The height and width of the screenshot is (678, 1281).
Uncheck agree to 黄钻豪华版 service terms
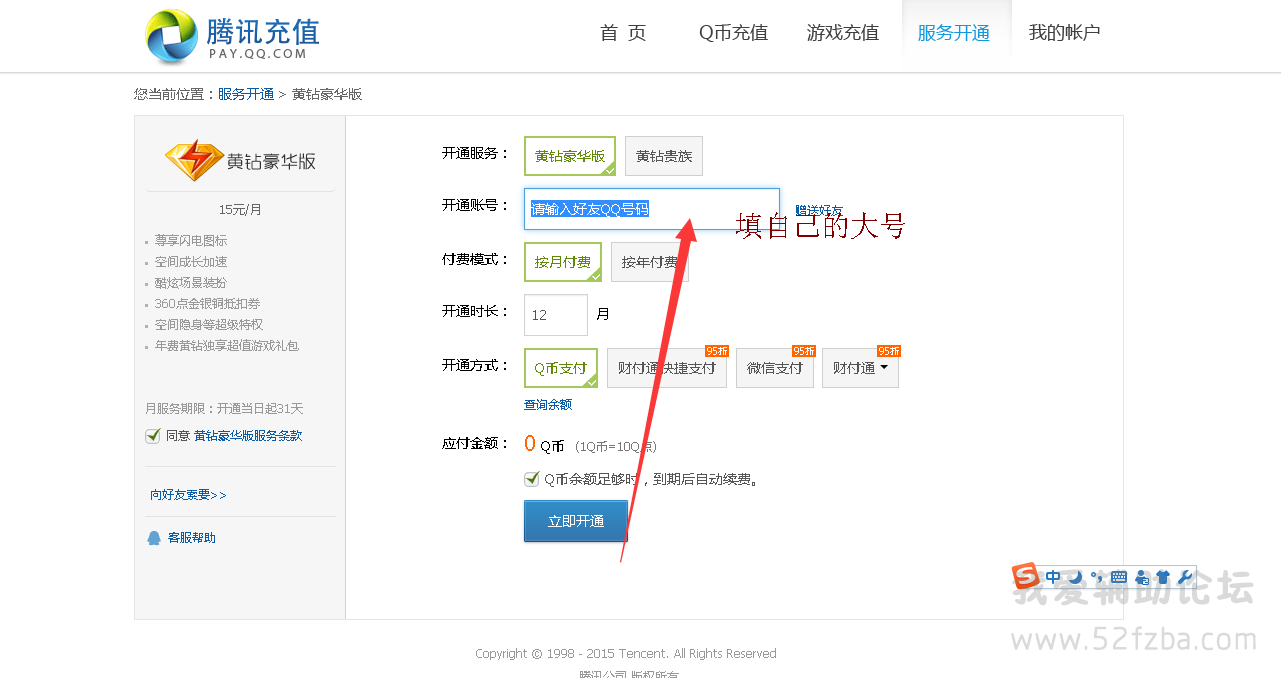click(x=153, y=436)
